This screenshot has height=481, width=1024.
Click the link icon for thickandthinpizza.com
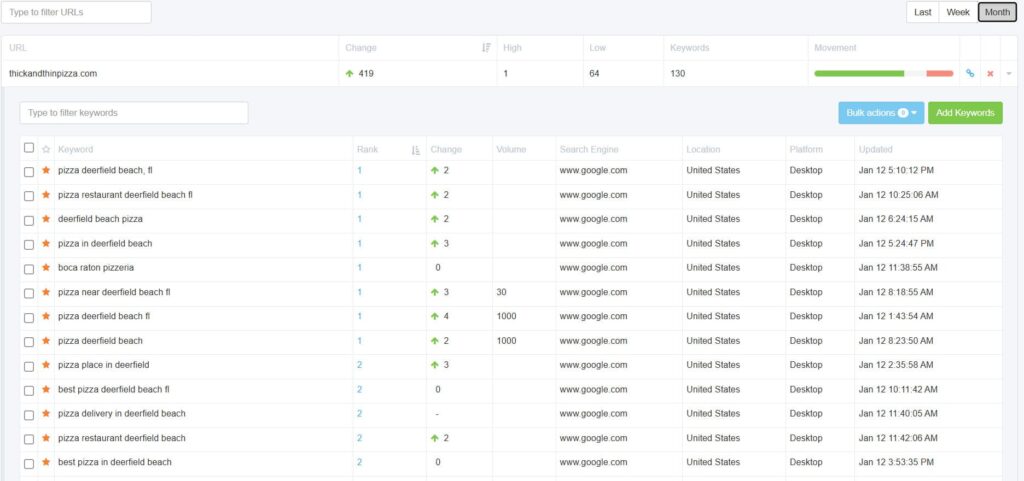click(969, 74)
